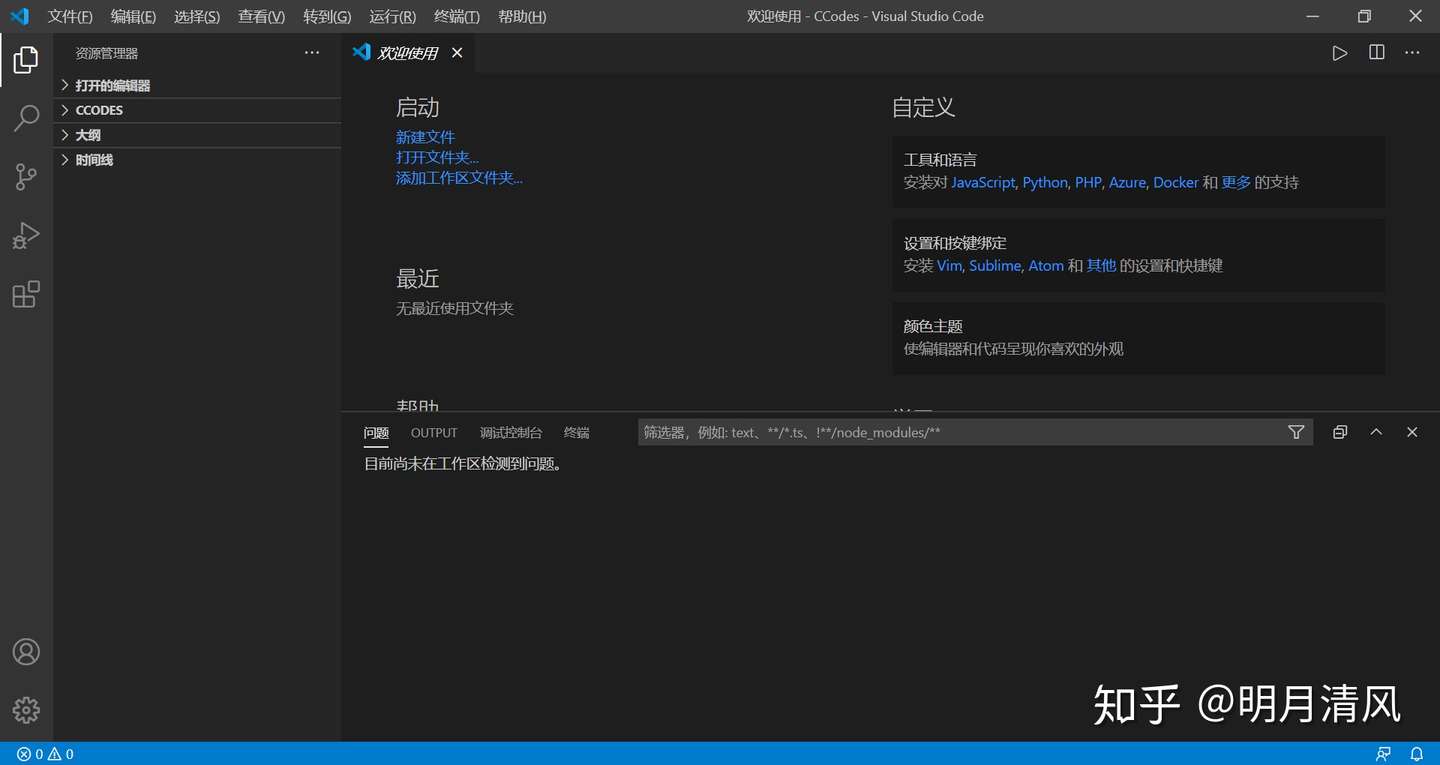Screen dimensions: 1440x765
Task: Click the errors and warnings status item
Action: pyautogui.click(x=45, y=754)
